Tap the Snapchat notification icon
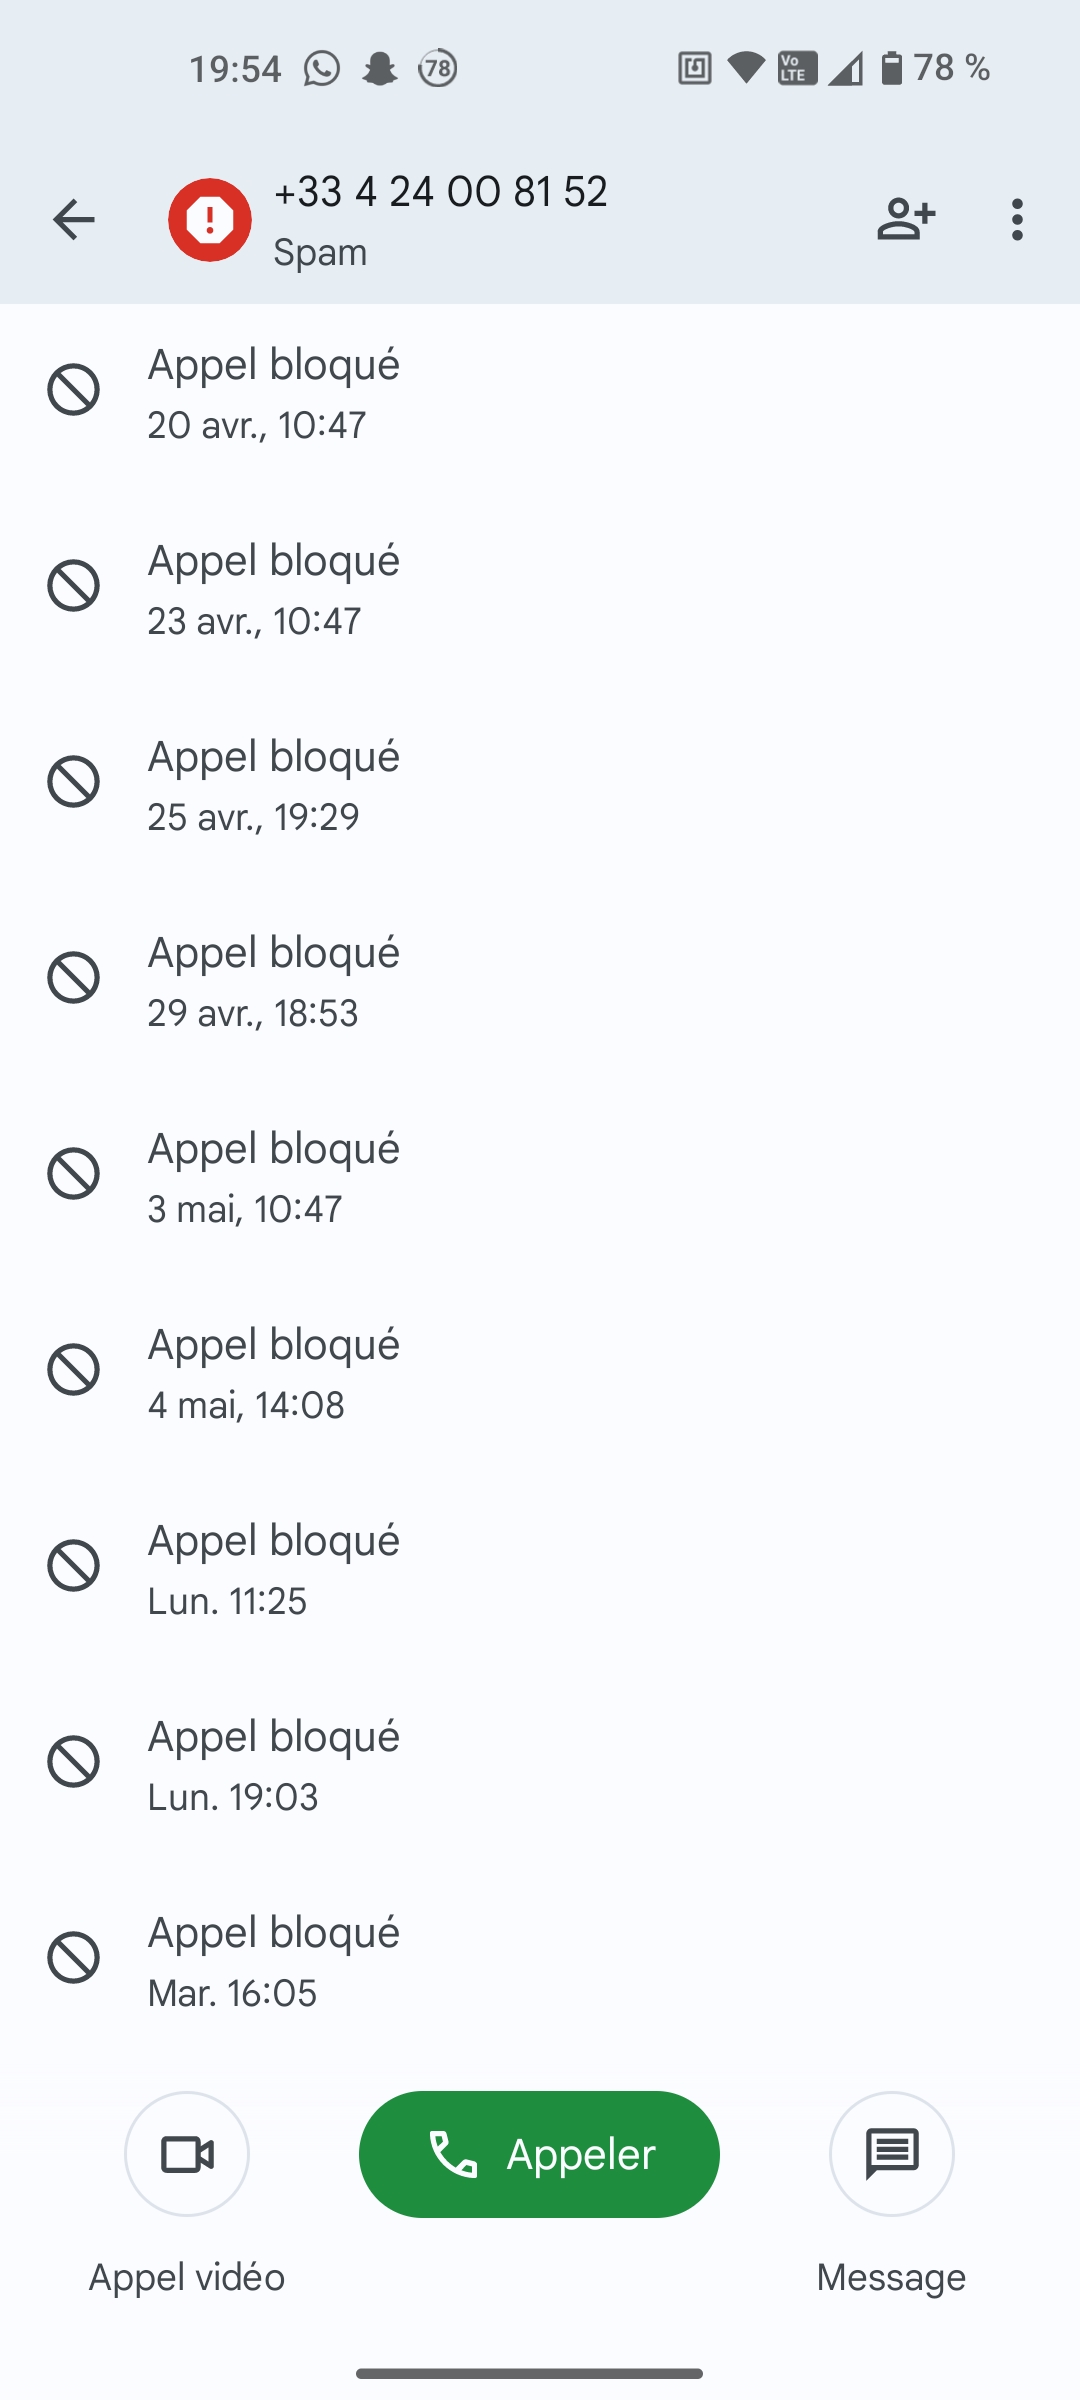Image resolution: width=1080 pixels, height=2400 pixels. [x=380, y=69]
